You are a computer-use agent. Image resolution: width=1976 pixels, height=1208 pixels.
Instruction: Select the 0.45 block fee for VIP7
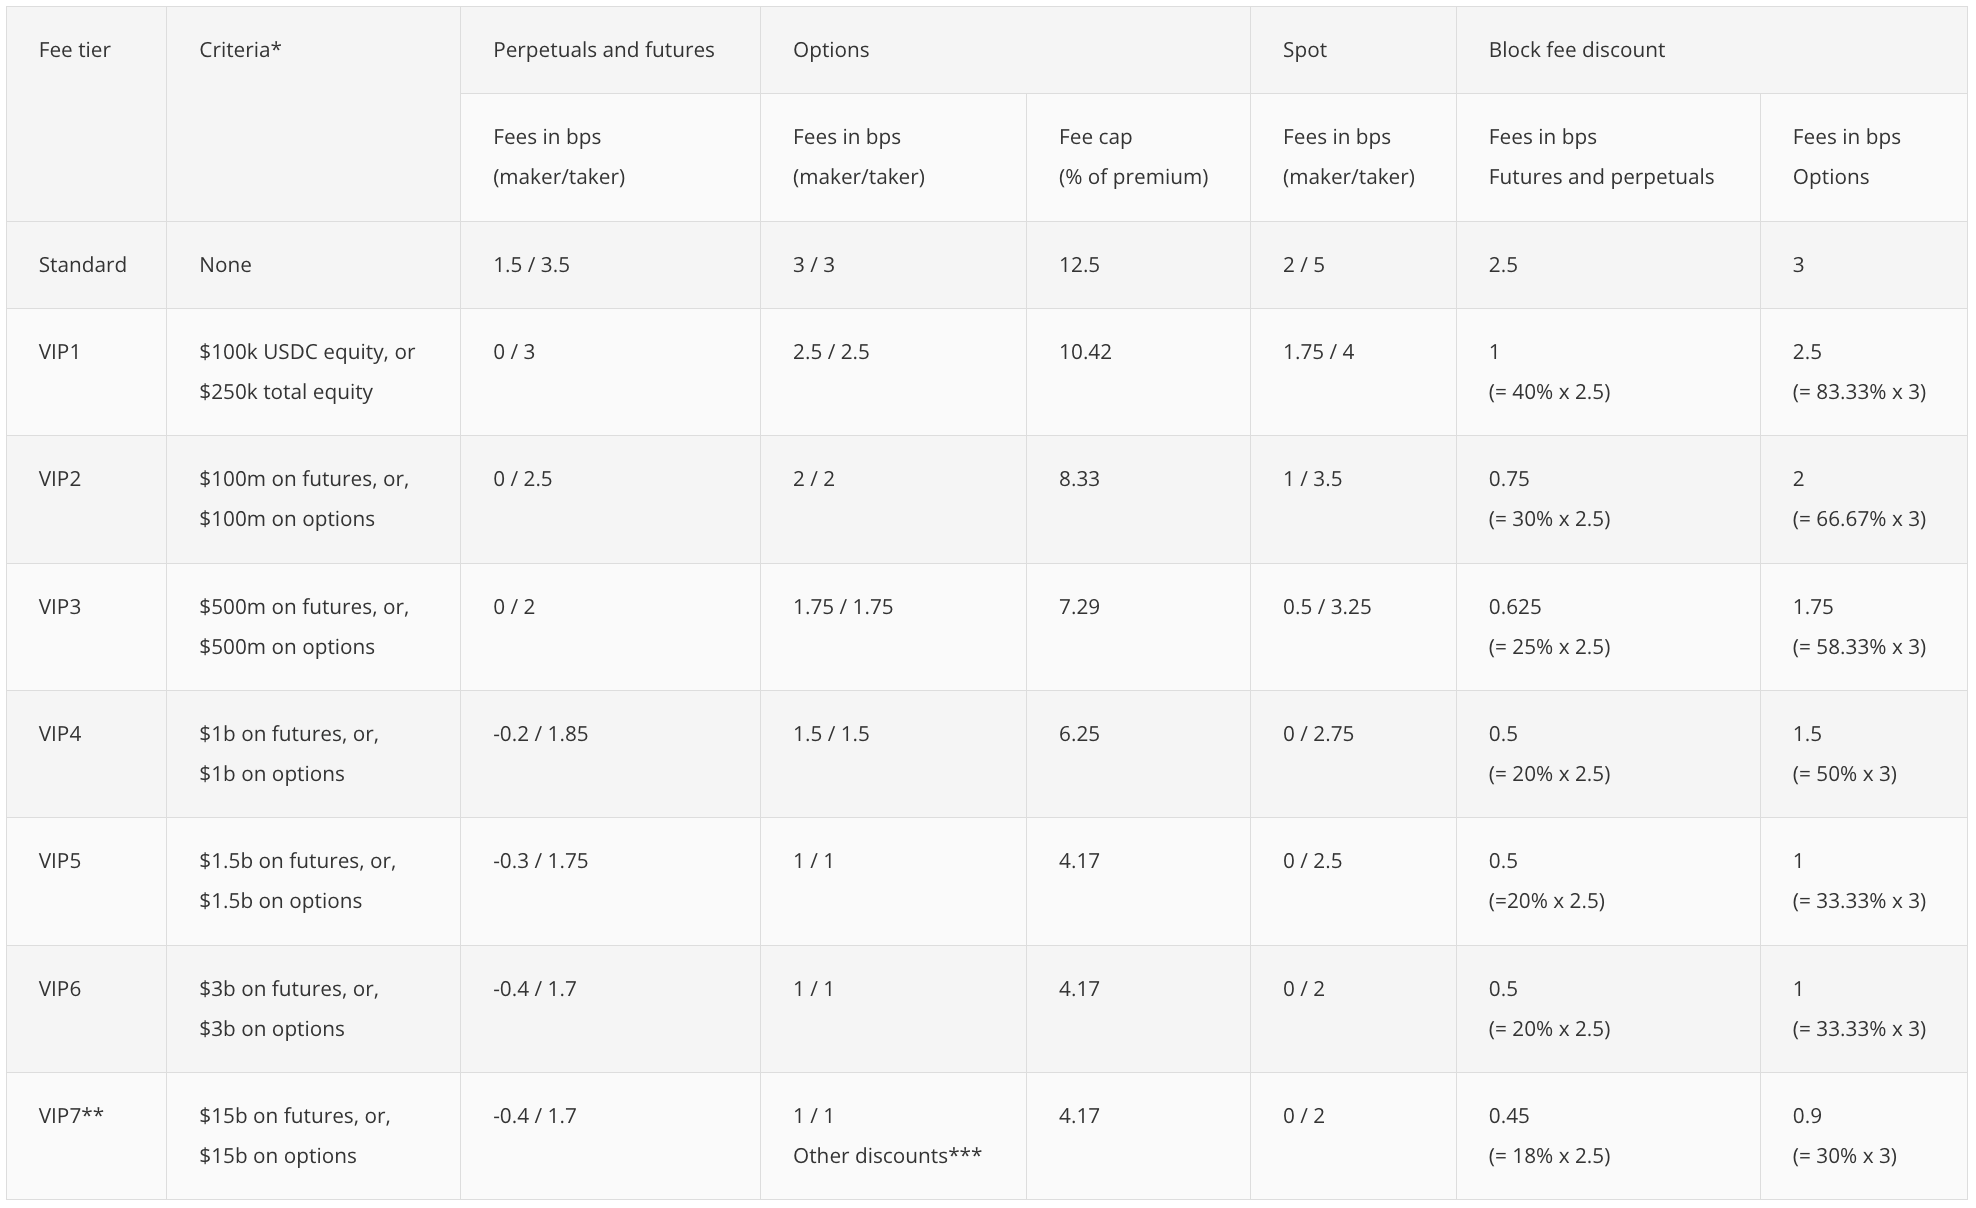[1509, 1116]
